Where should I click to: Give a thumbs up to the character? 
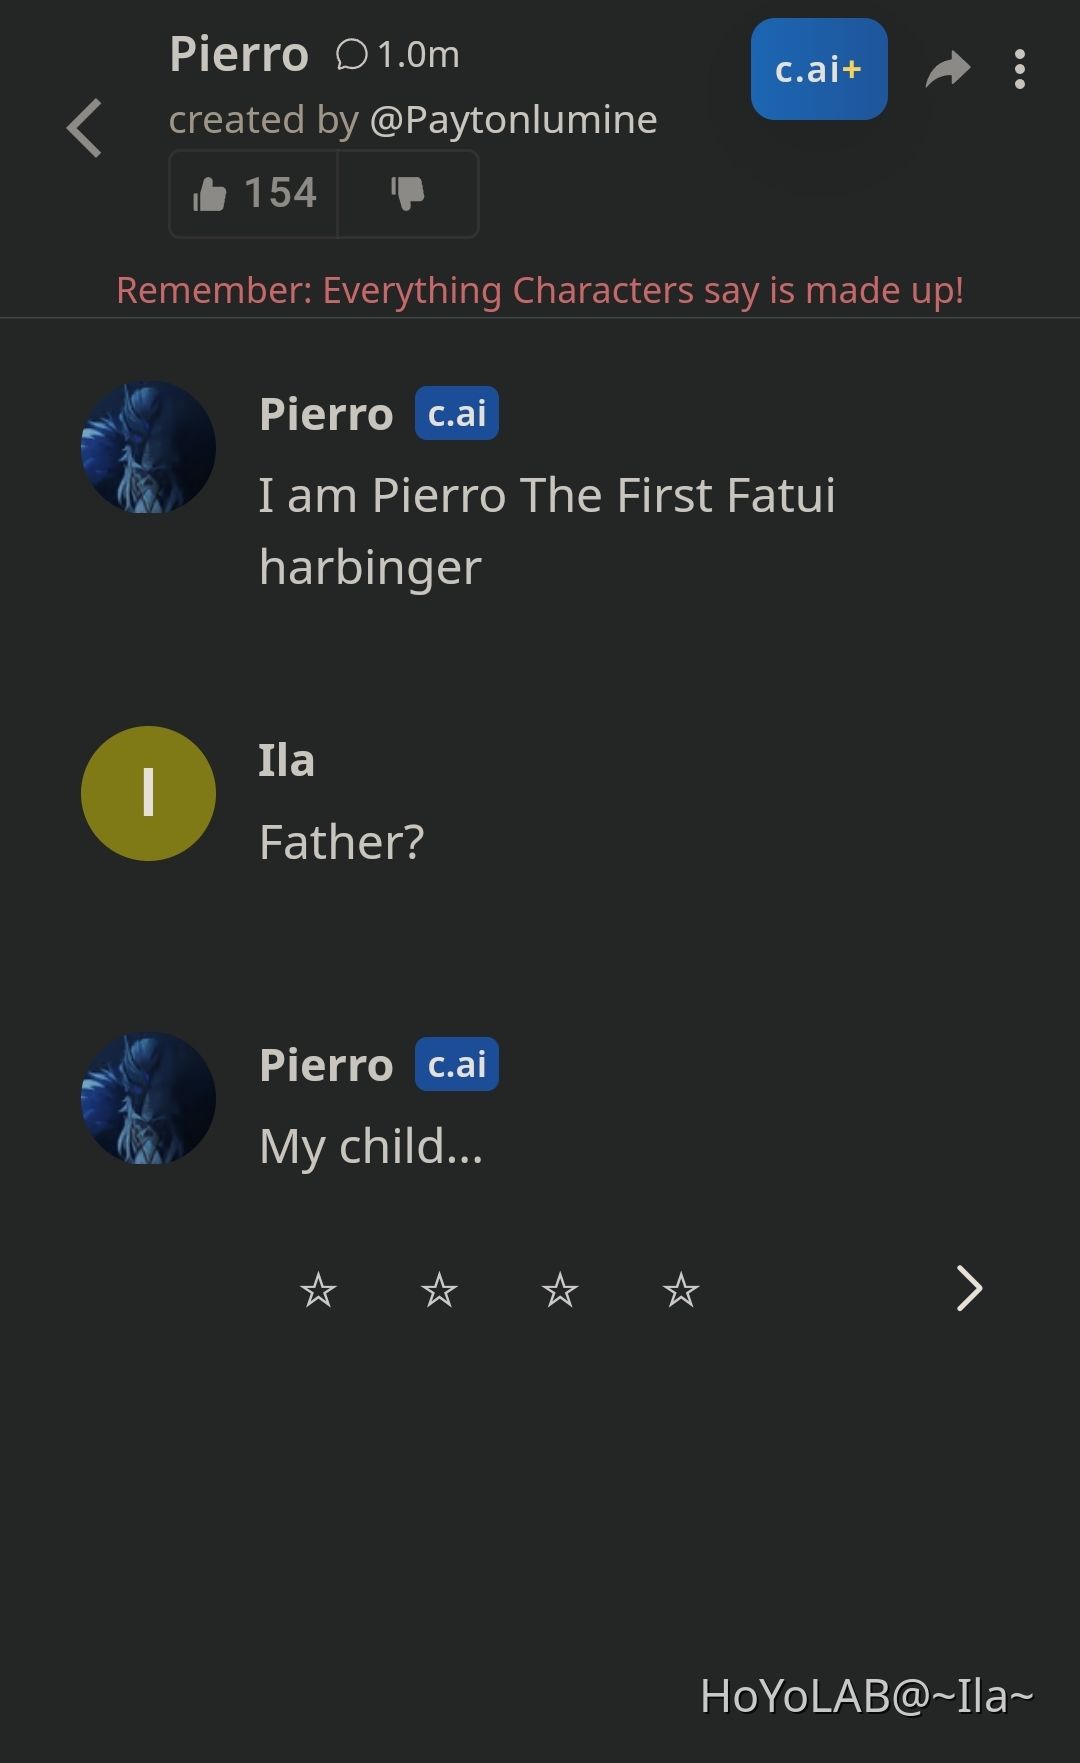(253, 194)
